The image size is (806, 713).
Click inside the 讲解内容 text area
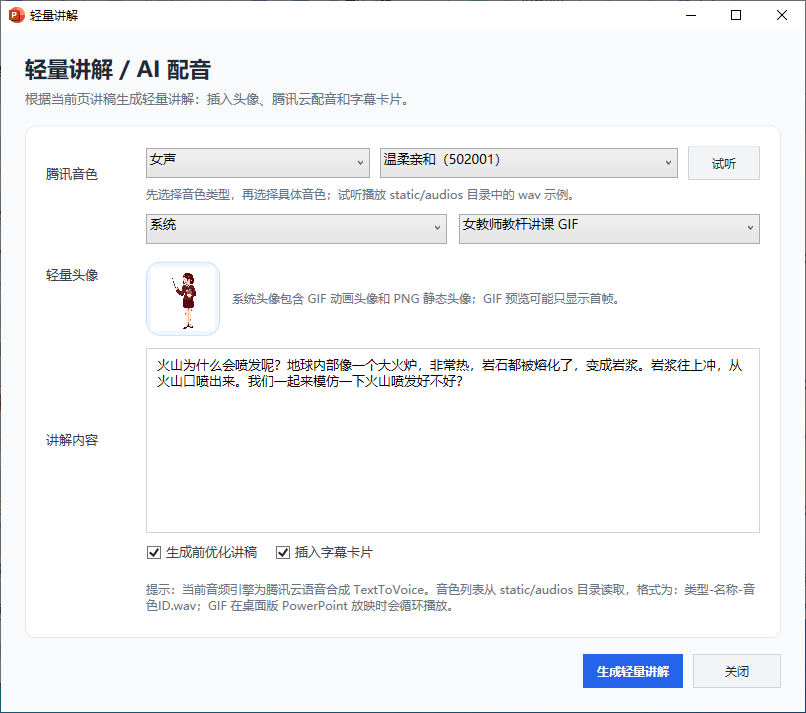click(x=453, y=441)
